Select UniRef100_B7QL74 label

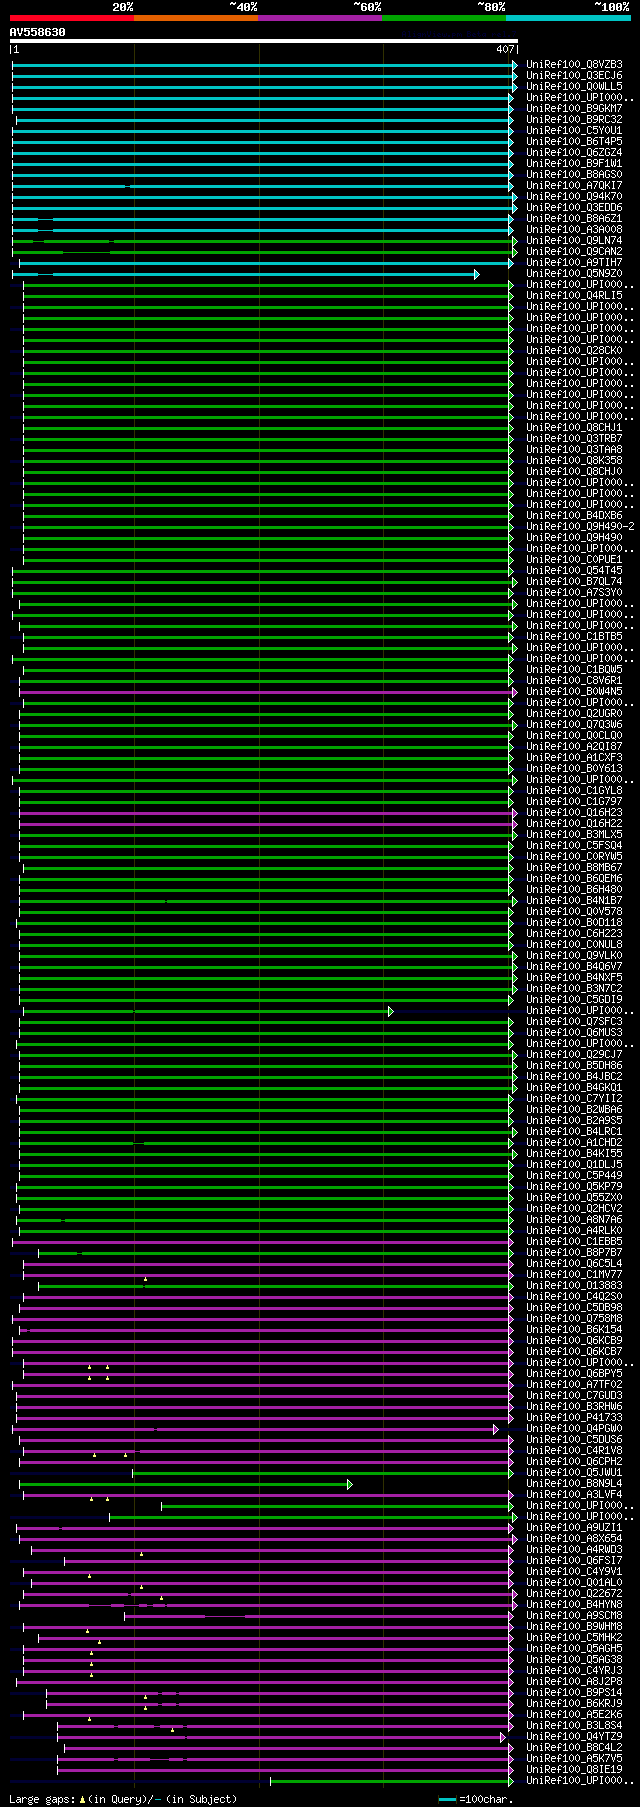(x=574, y=582)
